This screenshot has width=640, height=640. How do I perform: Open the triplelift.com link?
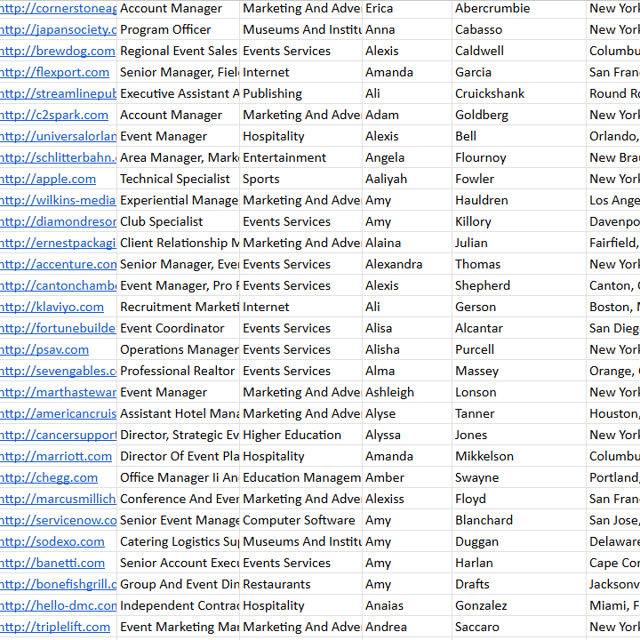(55, 627)
